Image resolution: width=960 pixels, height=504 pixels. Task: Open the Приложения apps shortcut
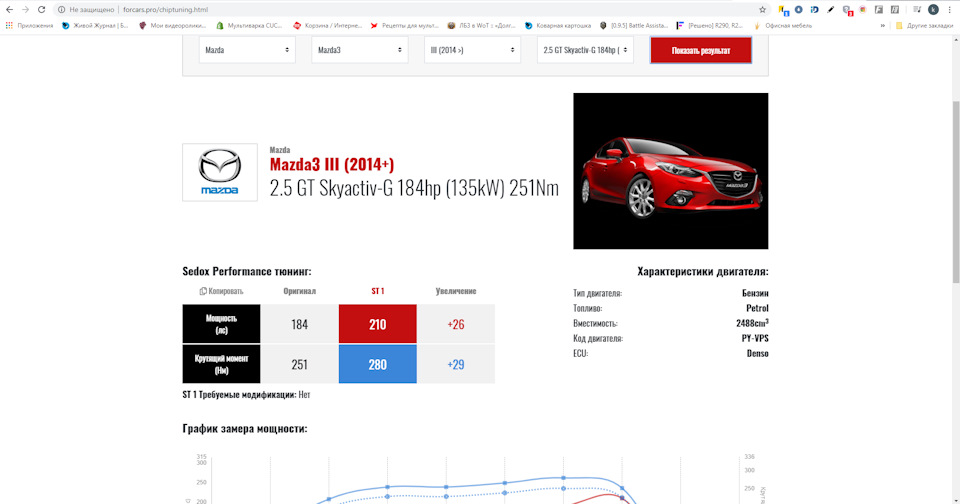click(29, 26)
